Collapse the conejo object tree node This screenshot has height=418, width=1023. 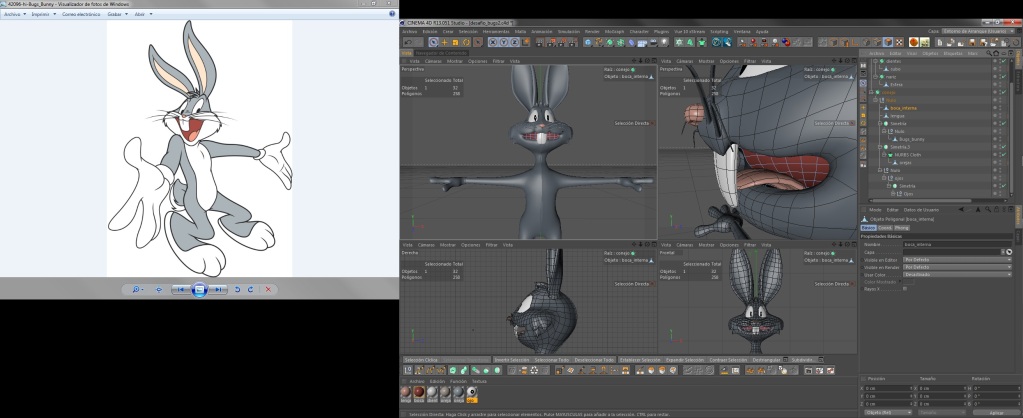[871, 92]
